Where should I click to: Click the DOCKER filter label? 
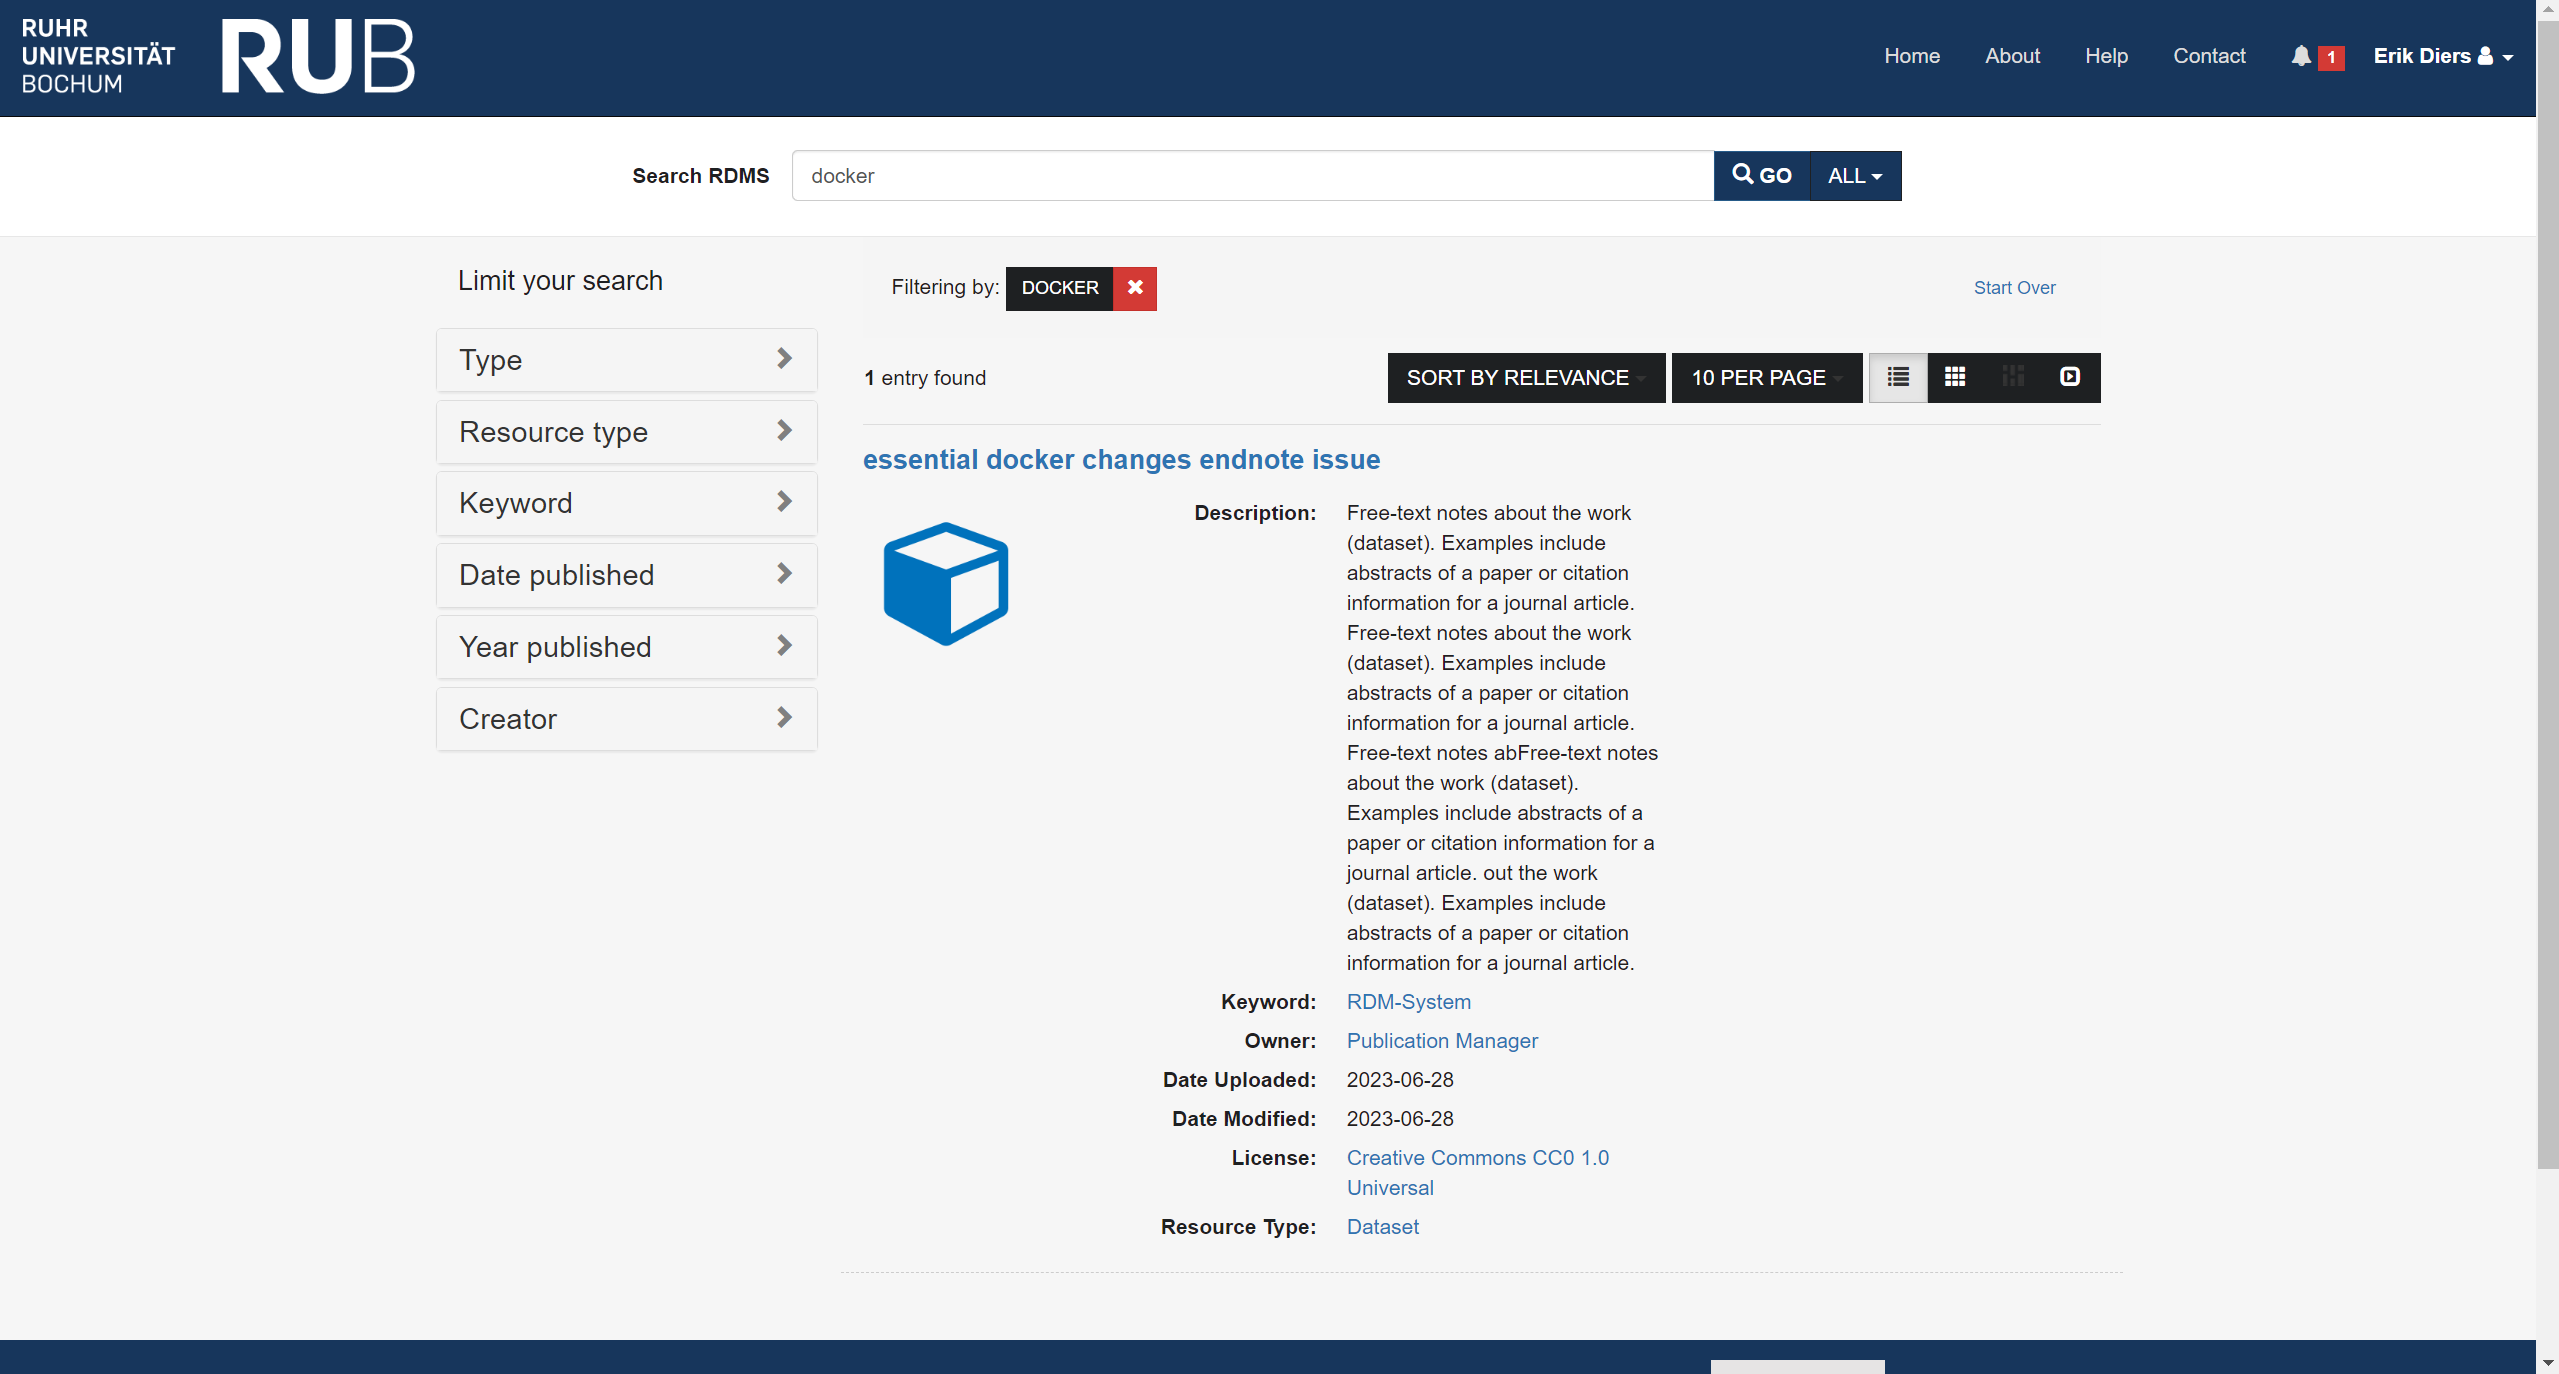pos(1060,288)
